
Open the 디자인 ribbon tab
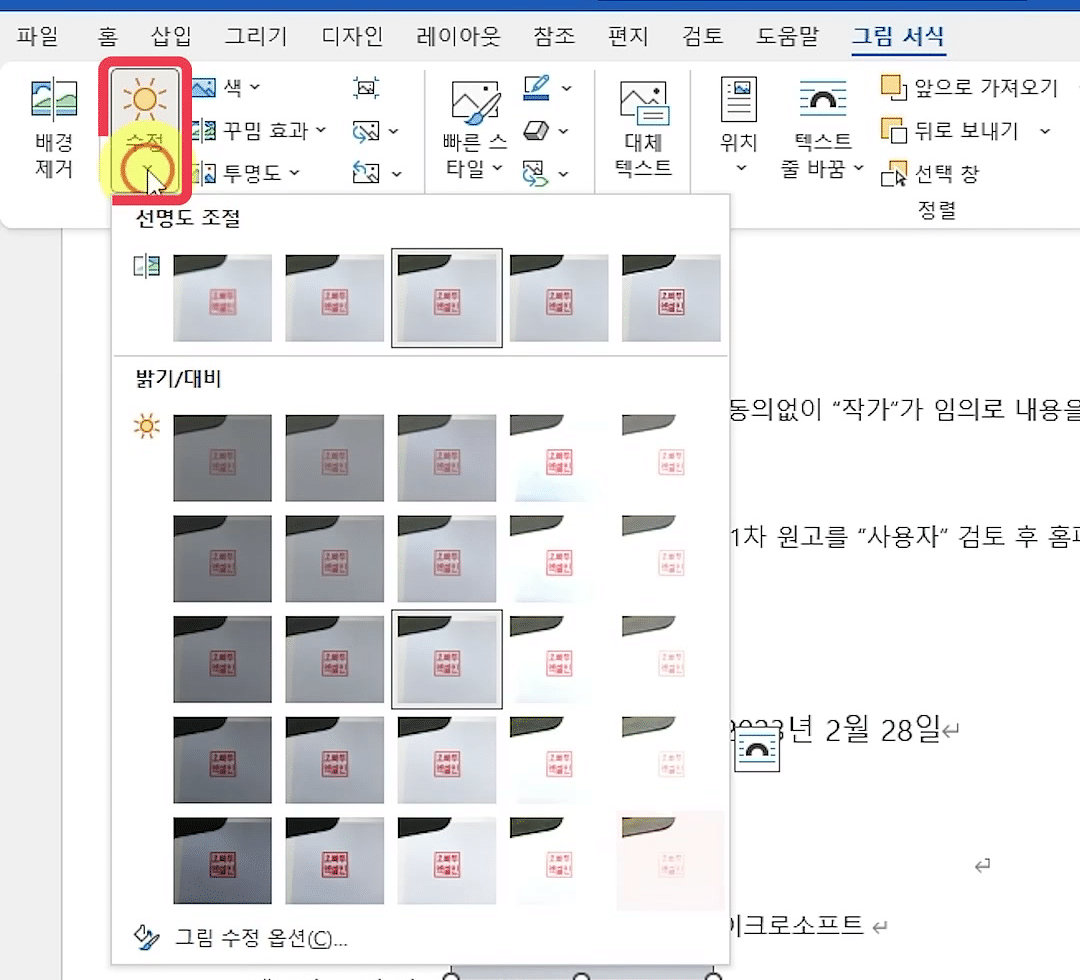[x=352, y=36]
